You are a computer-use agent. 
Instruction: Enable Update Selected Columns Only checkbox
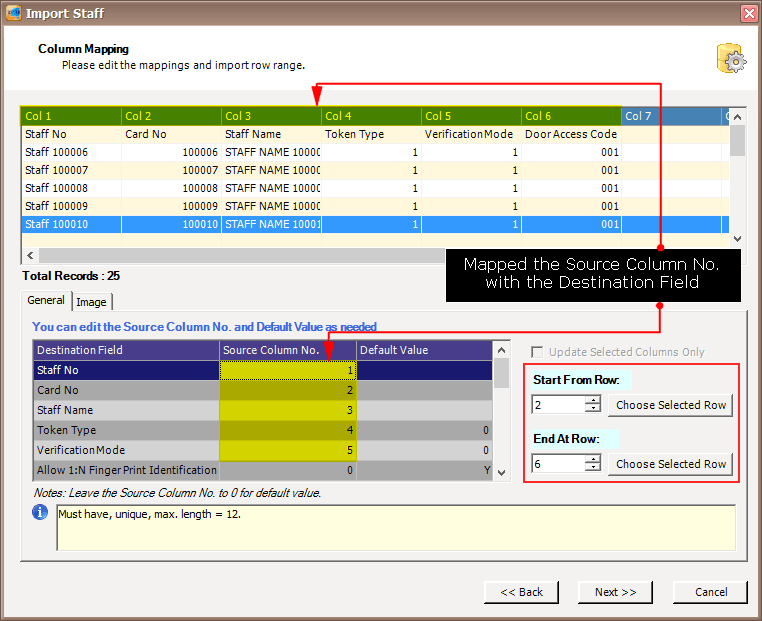[x=538, y=352]
